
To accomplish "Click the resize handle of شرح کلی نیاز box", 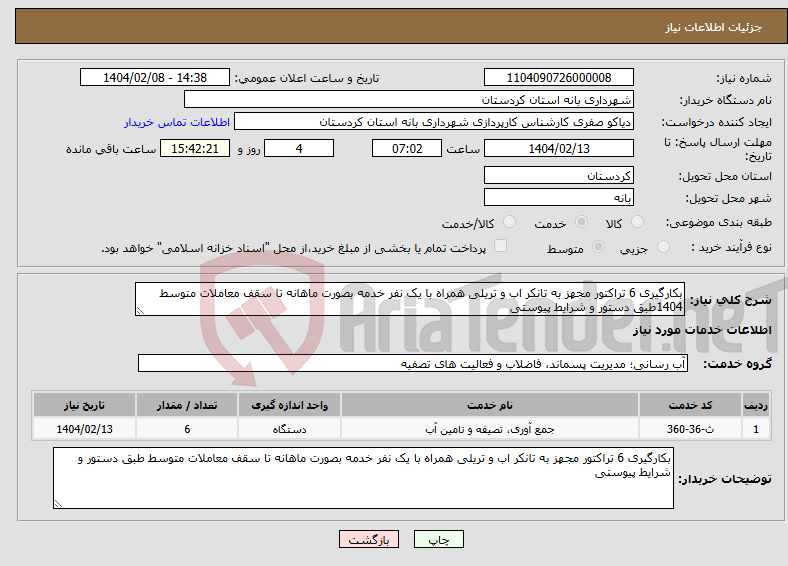I will tap(140, 311).
